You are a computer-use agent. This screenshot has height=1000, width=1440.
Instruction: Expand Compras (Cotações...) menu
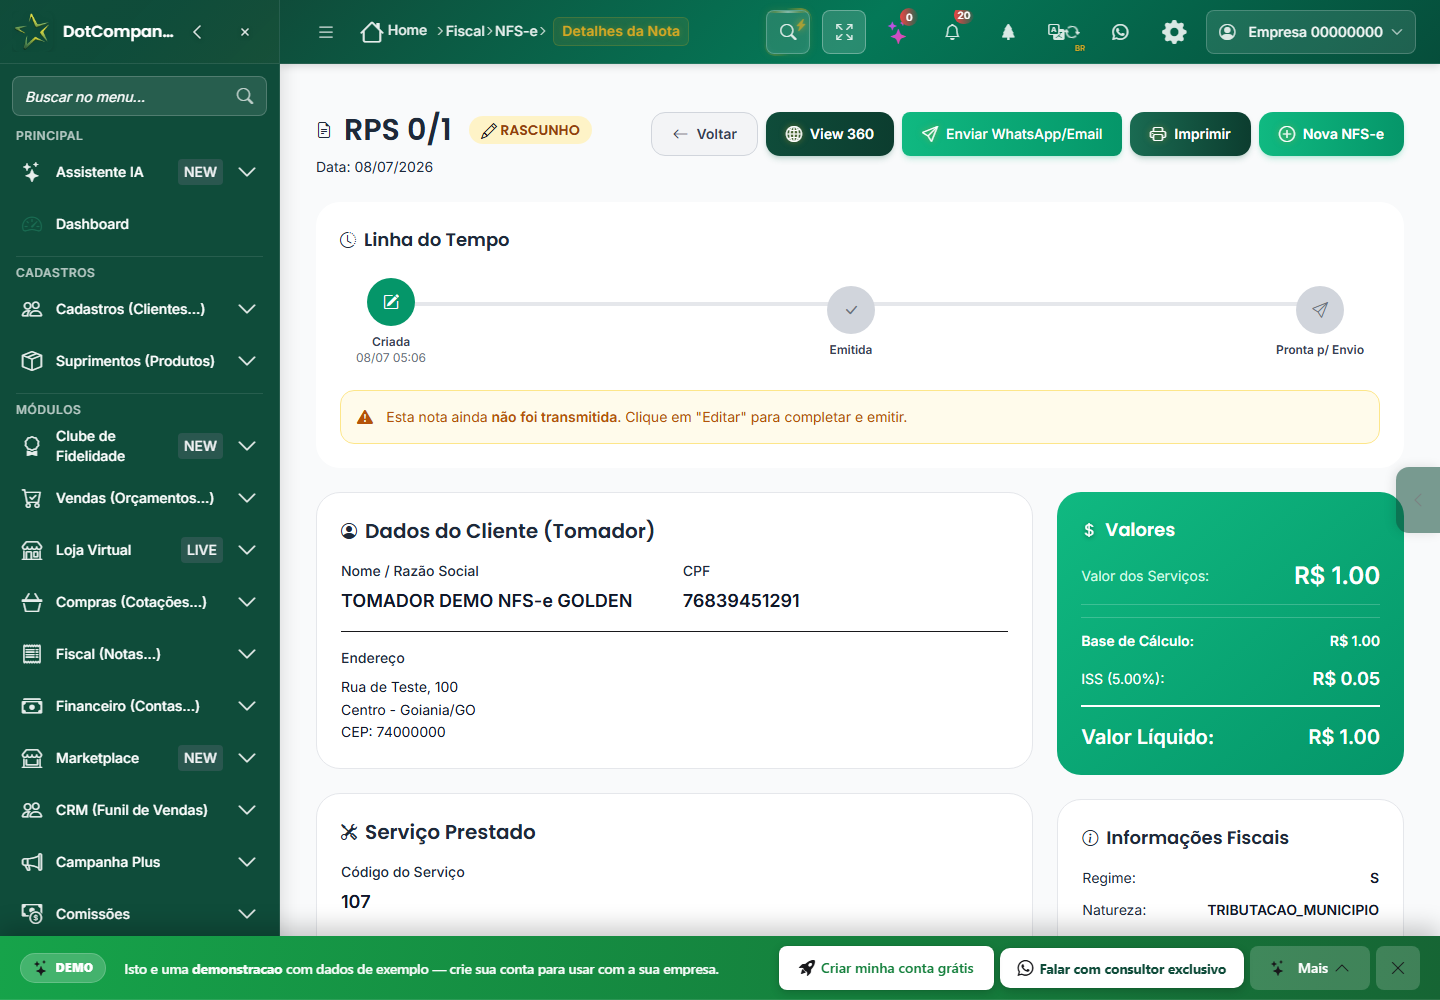coord(139,602)
